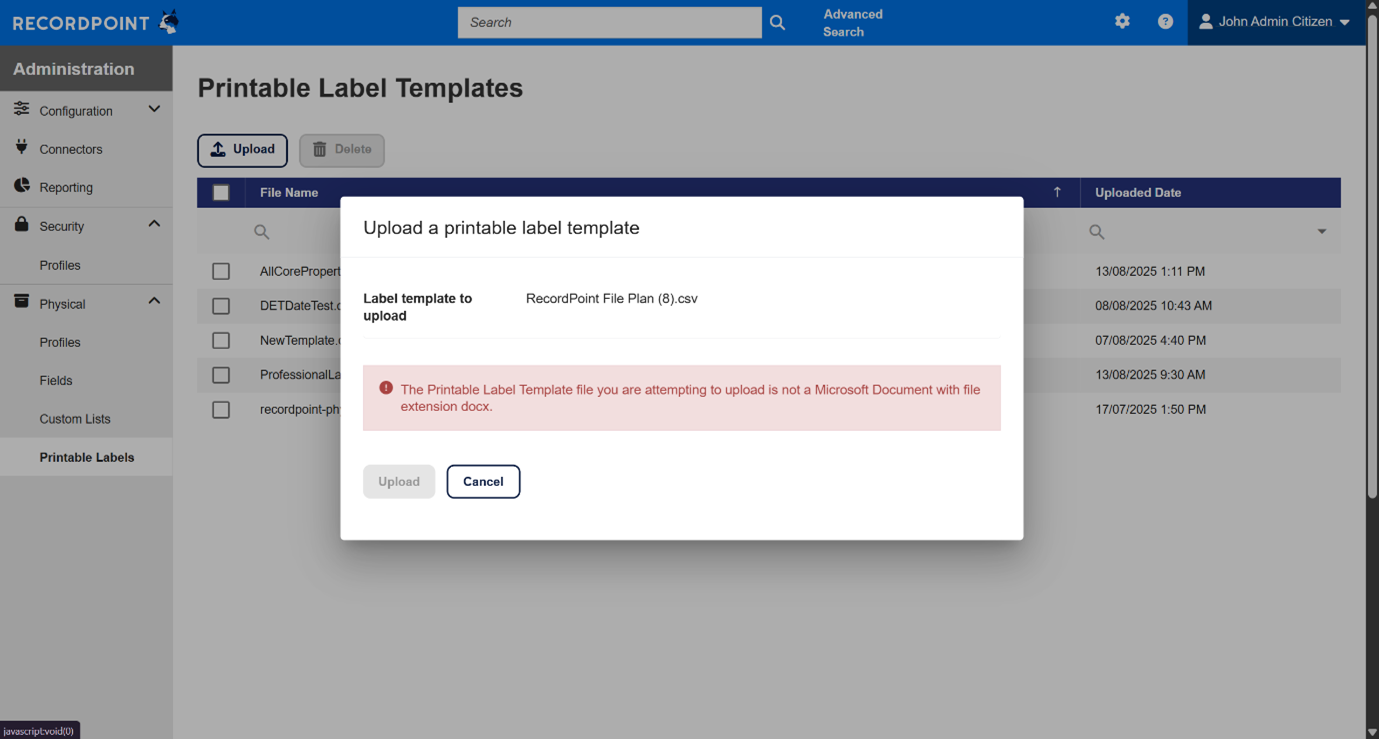This screenshot has width=1379, height=739.
Task: Check the DETDateTest row checkbox
Action: pyautogui.click(x=221, y=306)
